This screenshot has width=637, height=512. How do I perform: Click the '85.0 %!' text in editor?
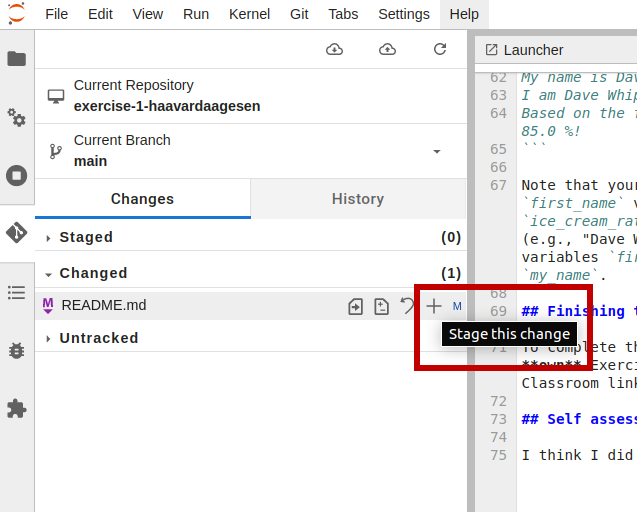point(551,131)
